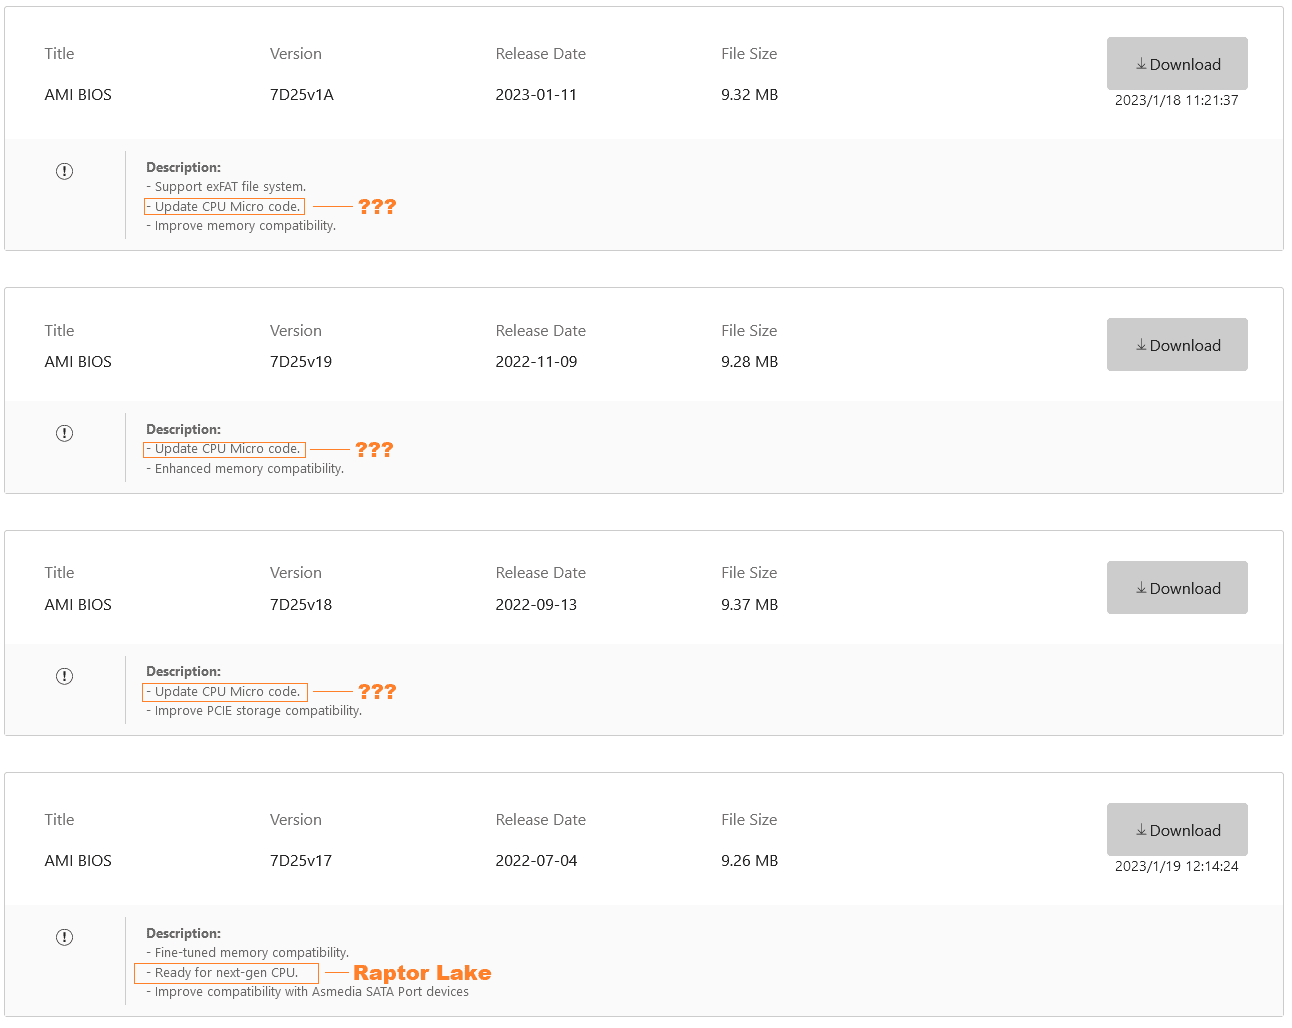The width and height of the screenshot is (1292, 1028).
Task: Click the info icon for BIOS 7D25v17
Action: 64,937
